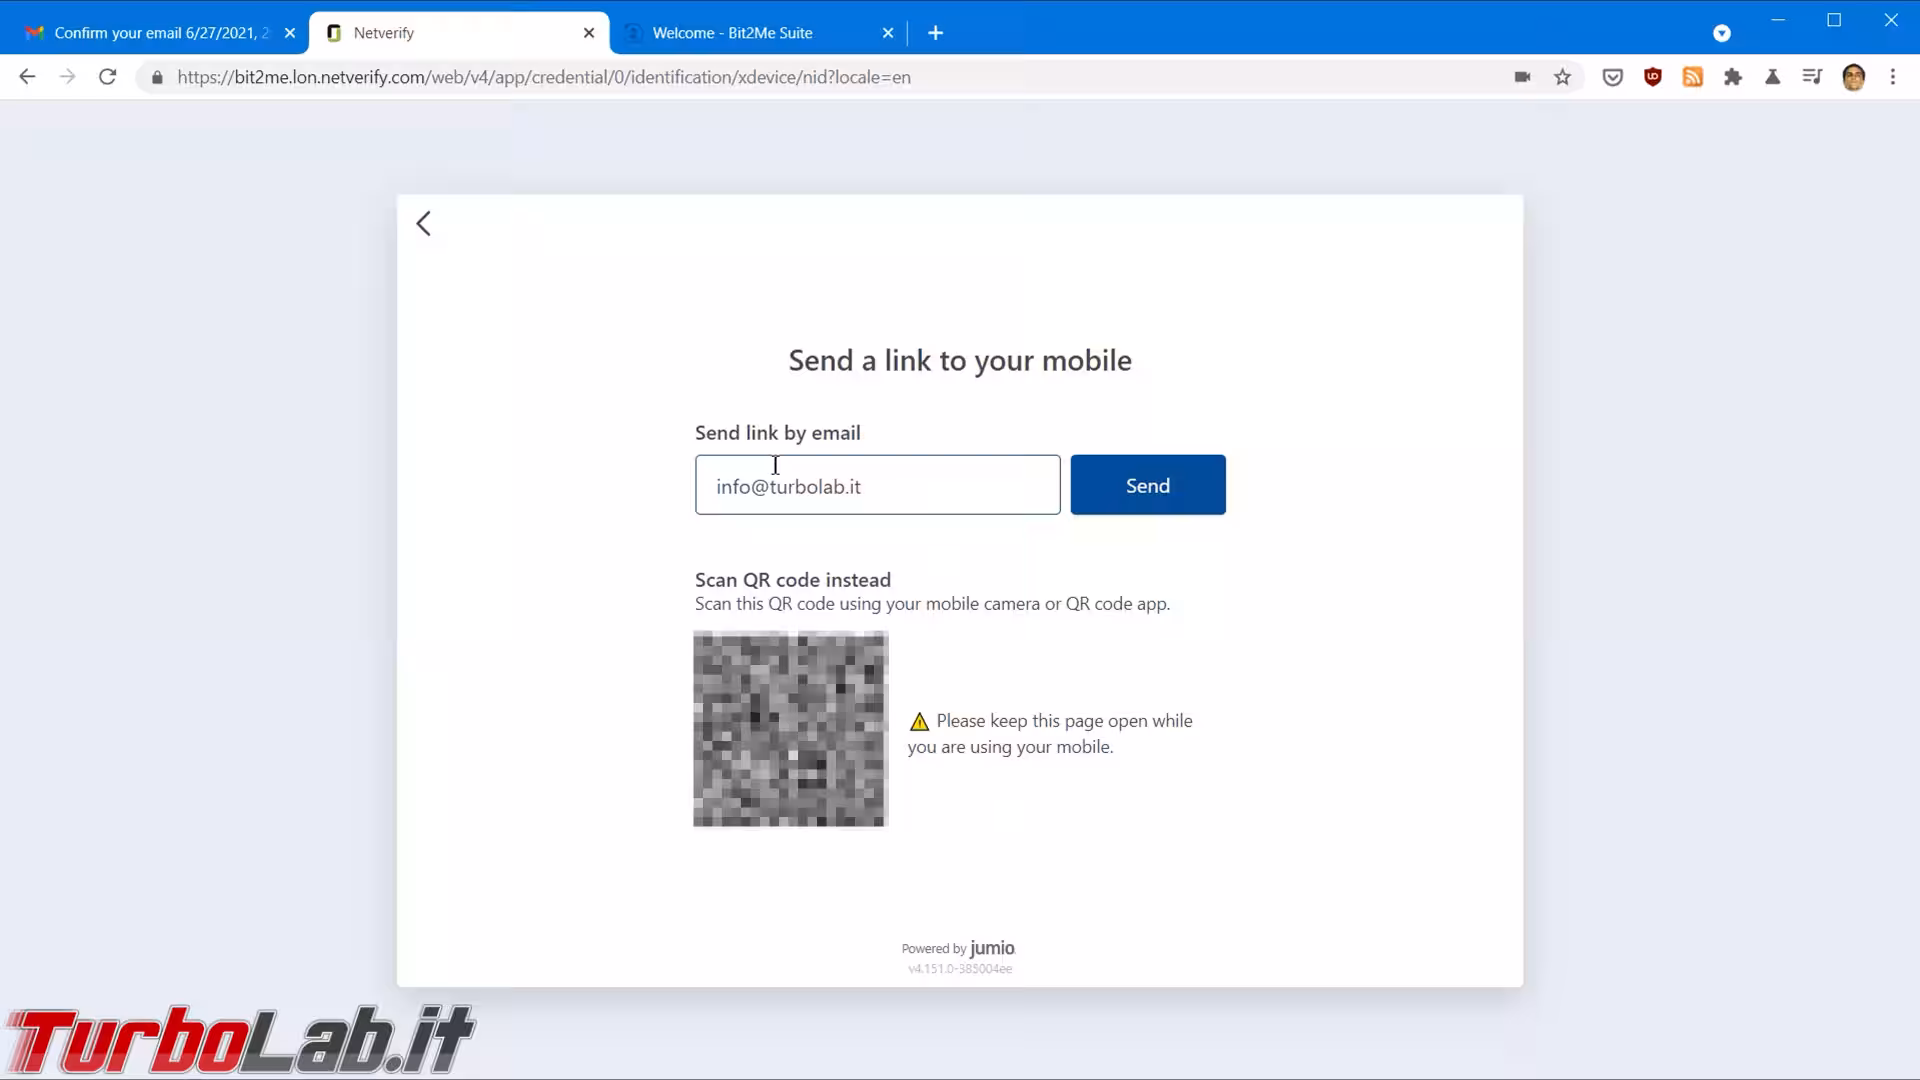Screen dimensions: 1920x1080
Task: Click the blurred QR code image
Action: (790, 729)
